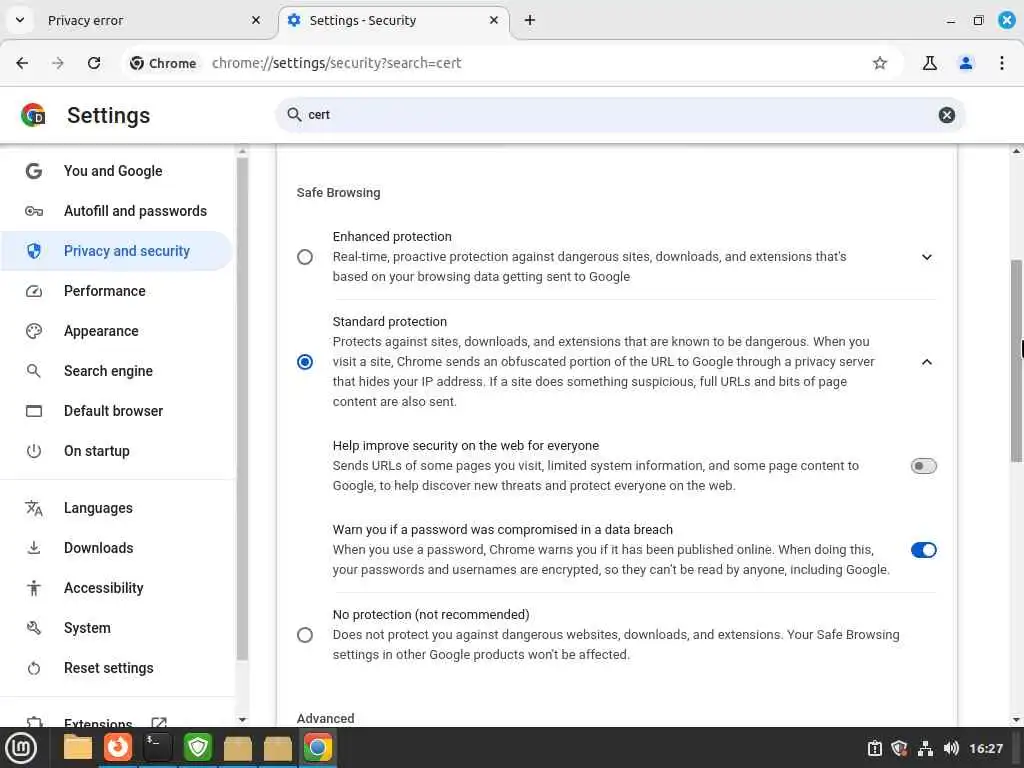Clear the settings search text
1024x768 pixels.
(946, 115)
